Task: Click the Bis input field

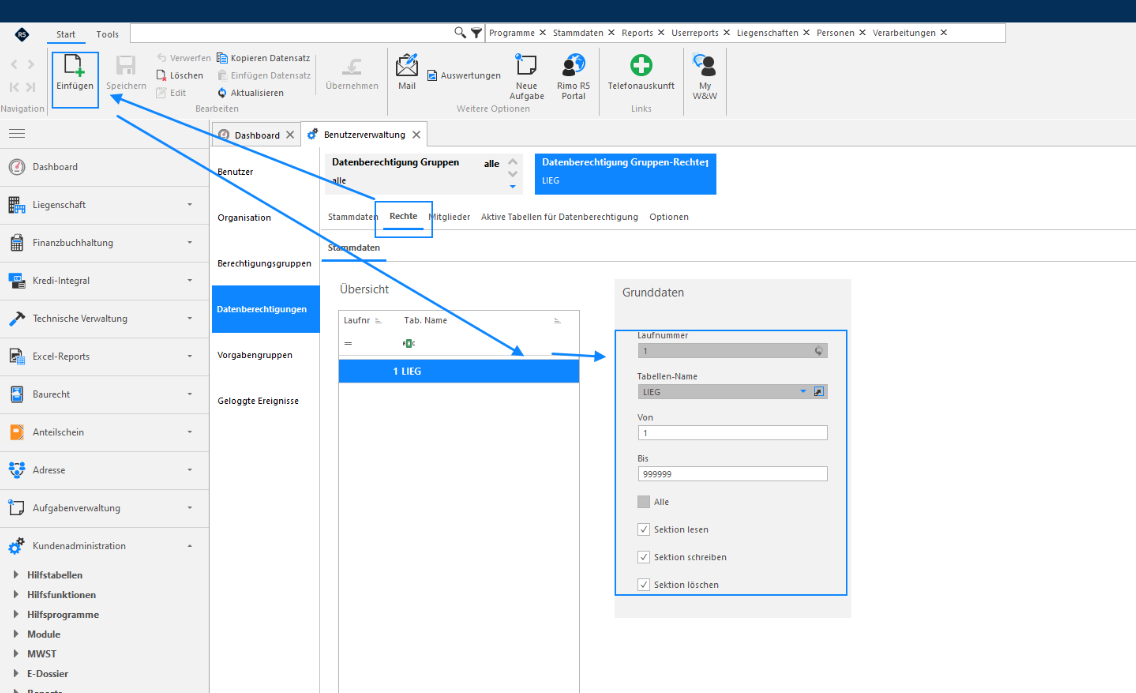Action: coord(732,474)
